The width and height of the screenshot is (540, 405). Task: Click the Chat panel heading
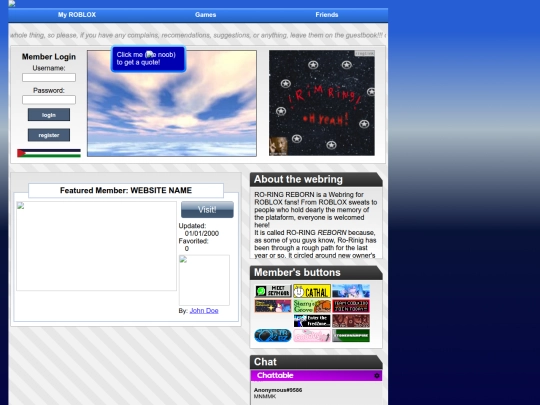click(x=265, y=362)
